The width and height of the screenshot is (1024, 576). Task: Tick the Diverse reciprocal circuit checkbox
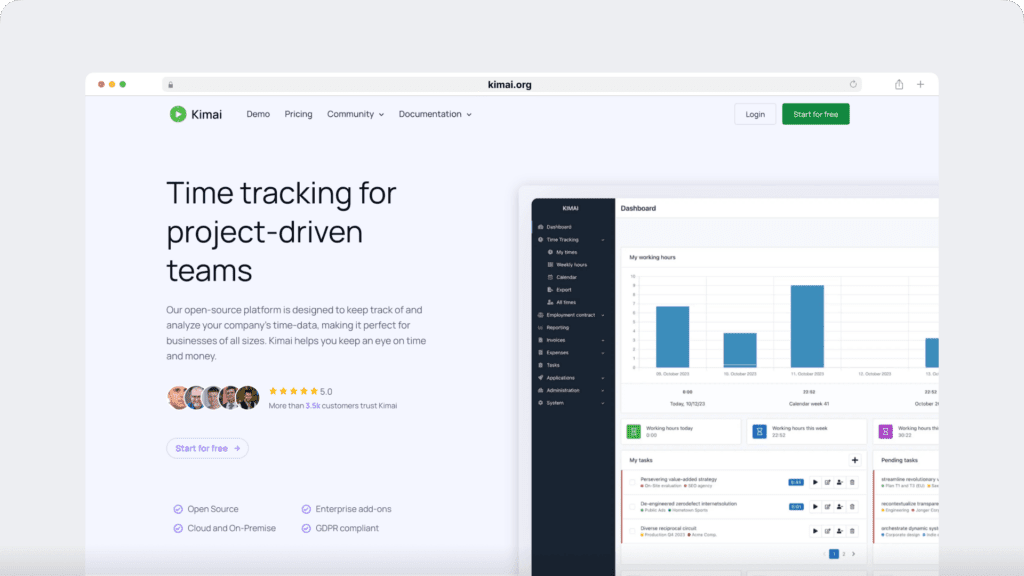(x=632, y=531)
